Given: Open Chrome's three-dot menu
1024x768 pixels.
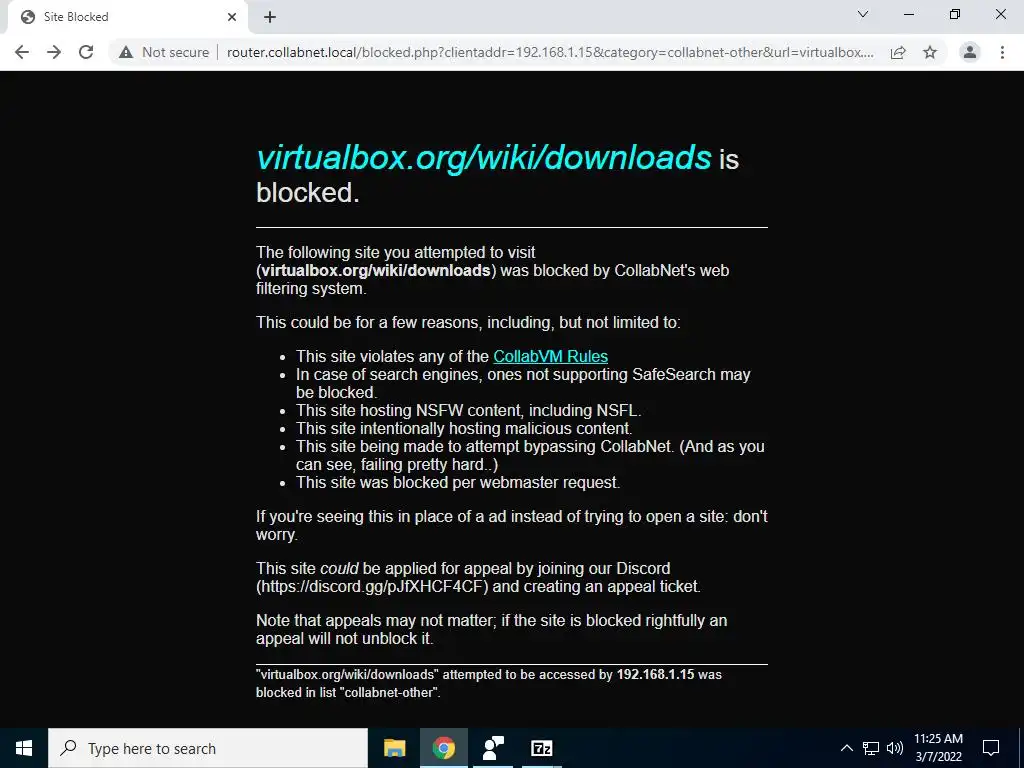Looking at the screenshot, I should coord(1002,52).
